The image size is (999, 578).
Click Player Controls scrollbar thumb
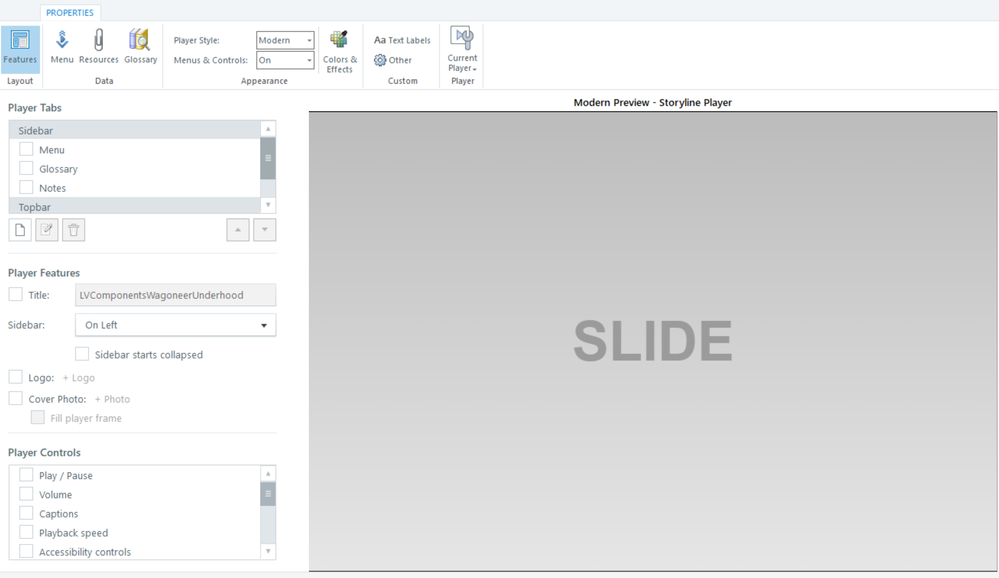[268, 494]
